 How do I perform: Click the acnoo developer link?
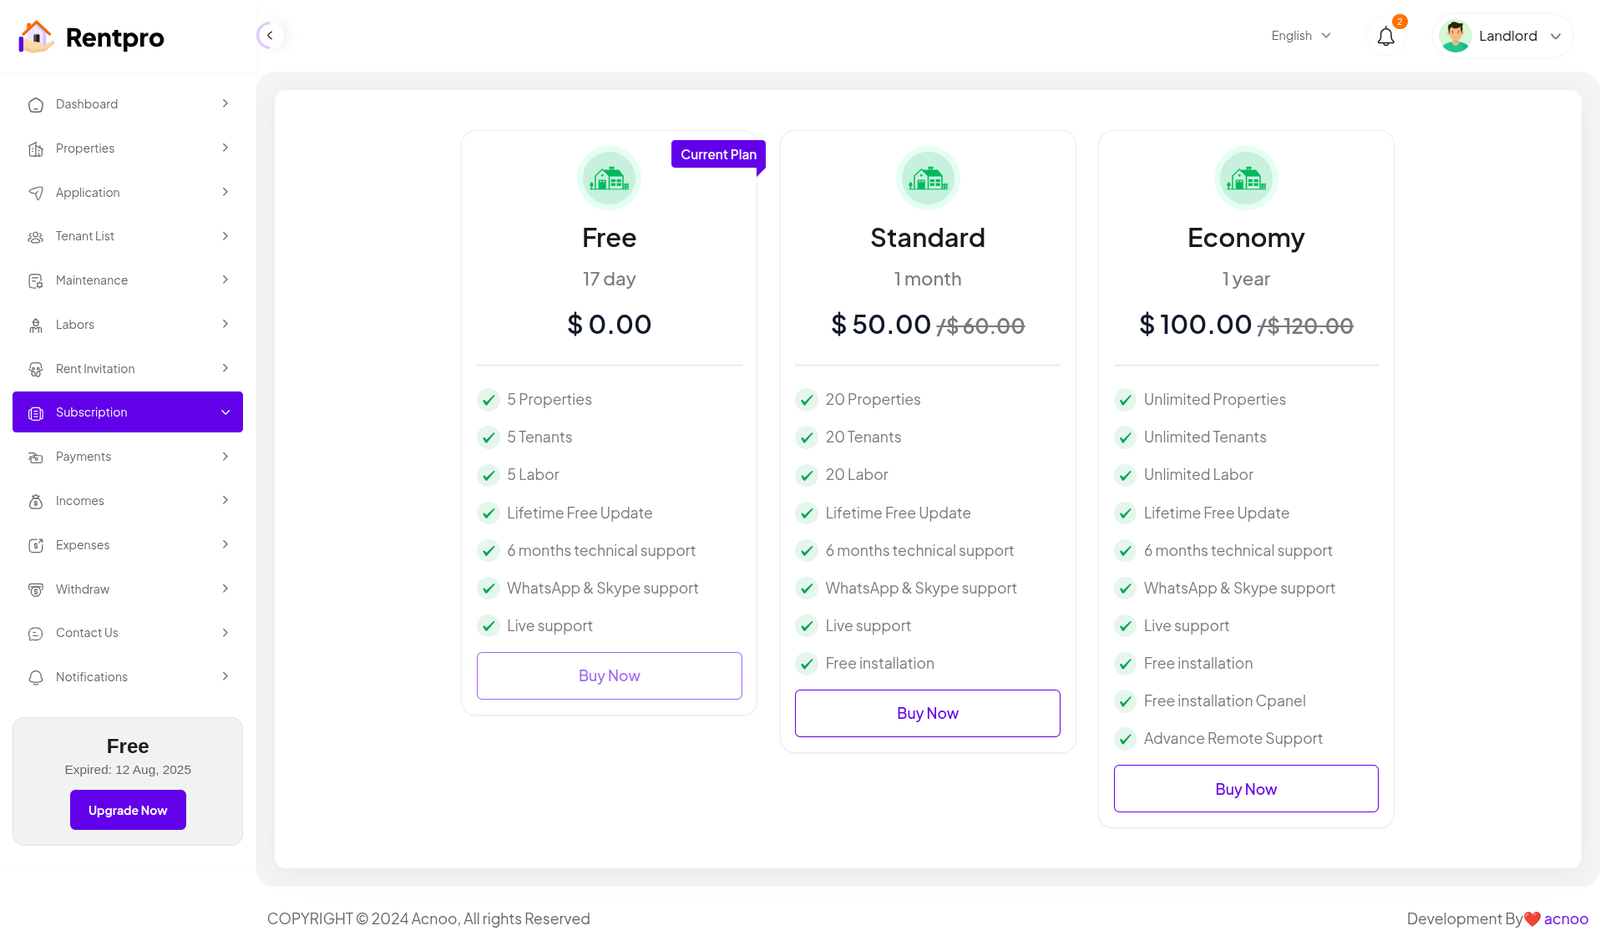click(x=1565, y=919)
